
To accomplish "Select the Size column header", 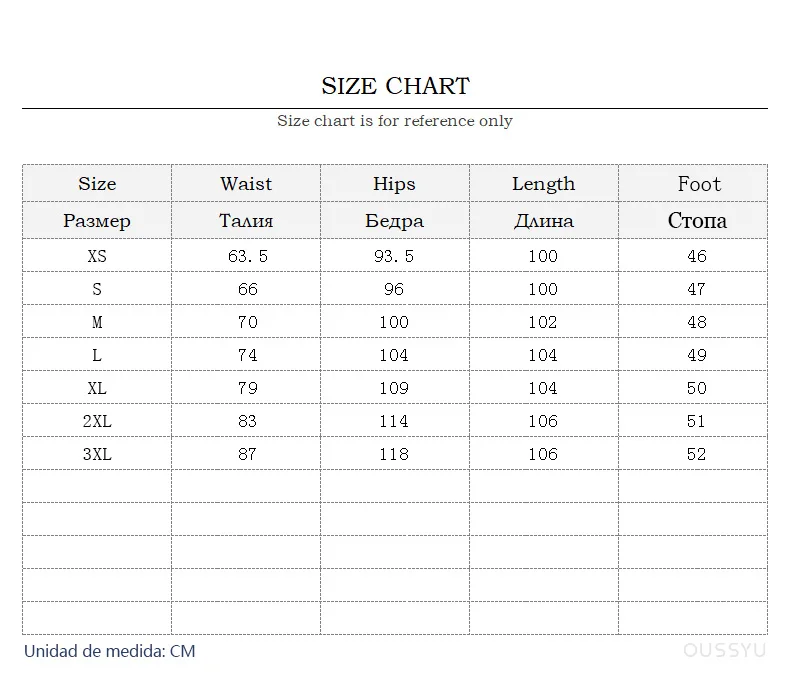I will [x=97, y=184].
